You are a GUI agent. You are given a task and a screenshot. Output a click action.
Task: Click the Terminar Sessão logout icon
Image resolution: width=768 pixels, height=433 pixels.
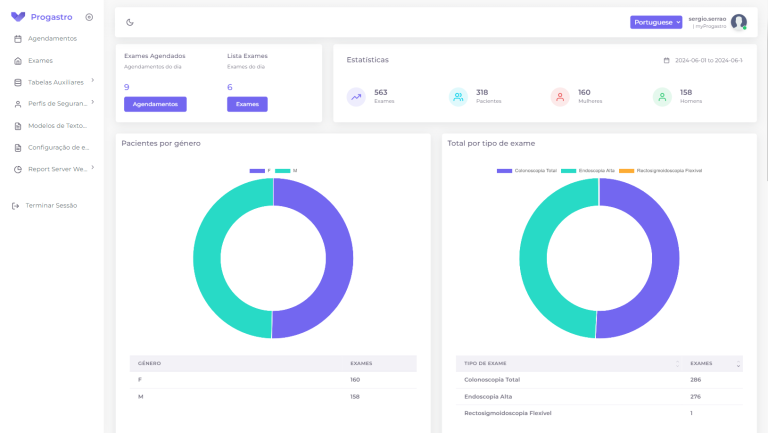[x=15, y=206]
